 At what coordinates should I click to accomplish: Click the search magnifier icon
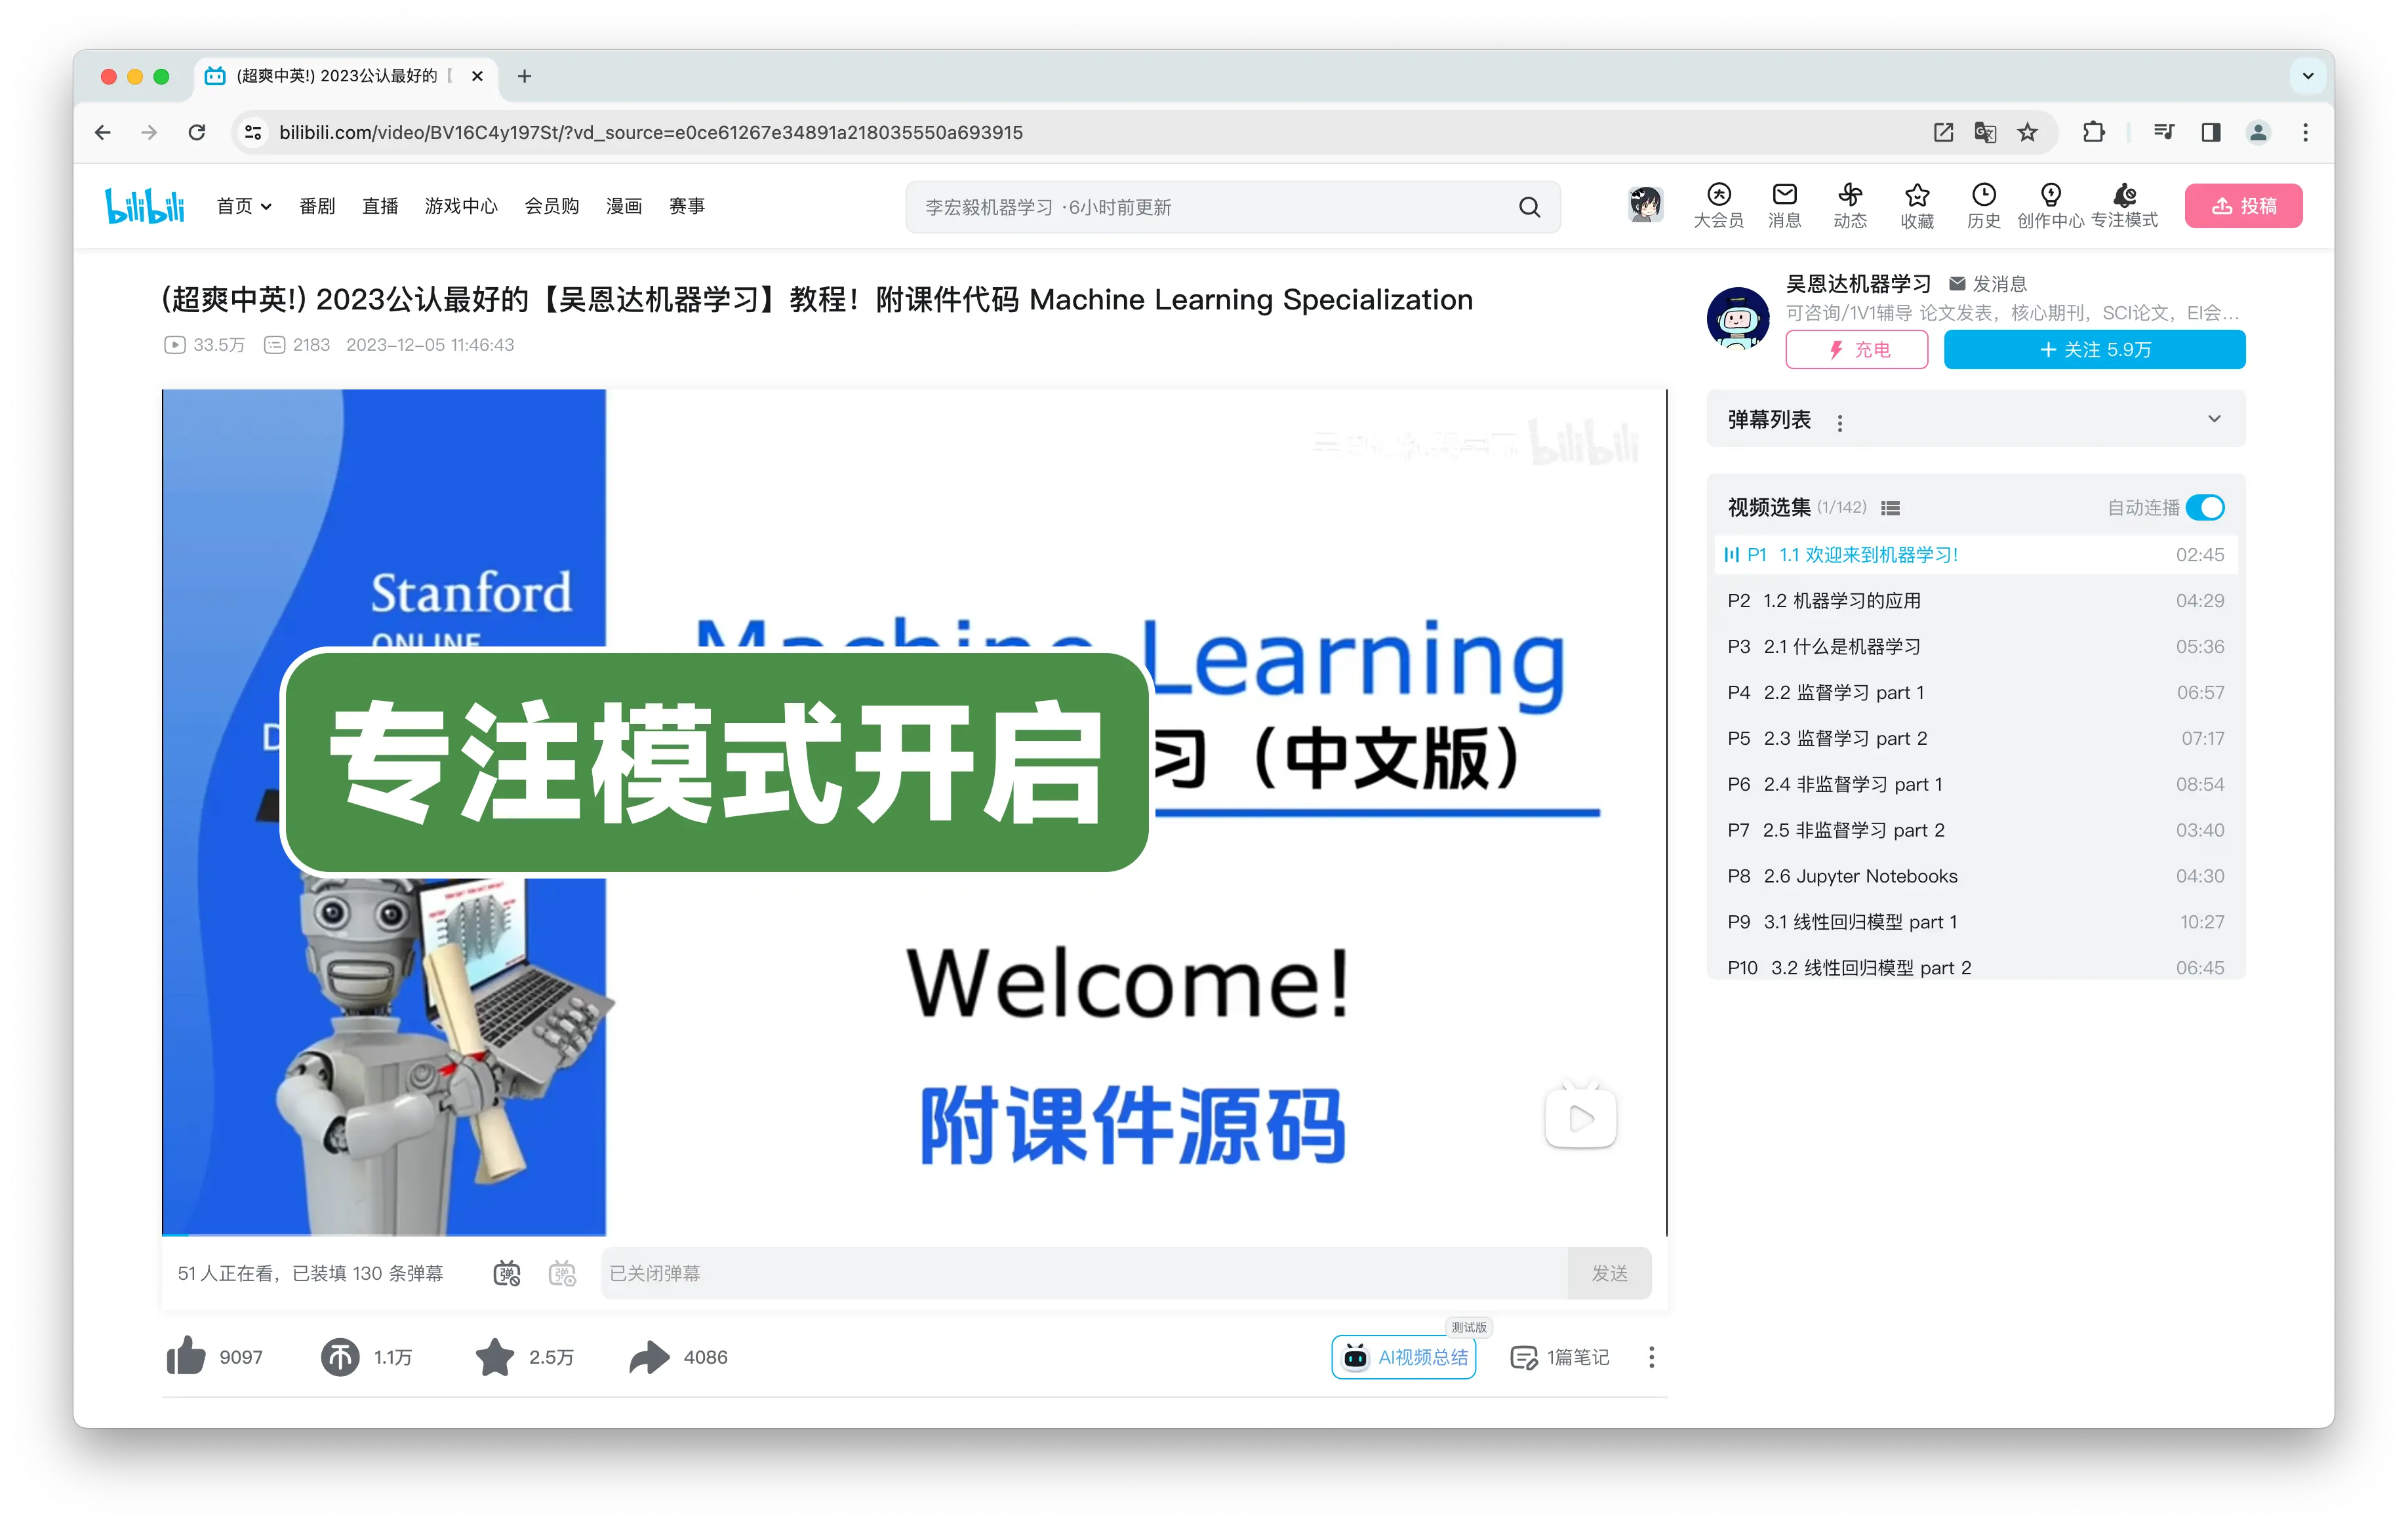[1529, 207]
